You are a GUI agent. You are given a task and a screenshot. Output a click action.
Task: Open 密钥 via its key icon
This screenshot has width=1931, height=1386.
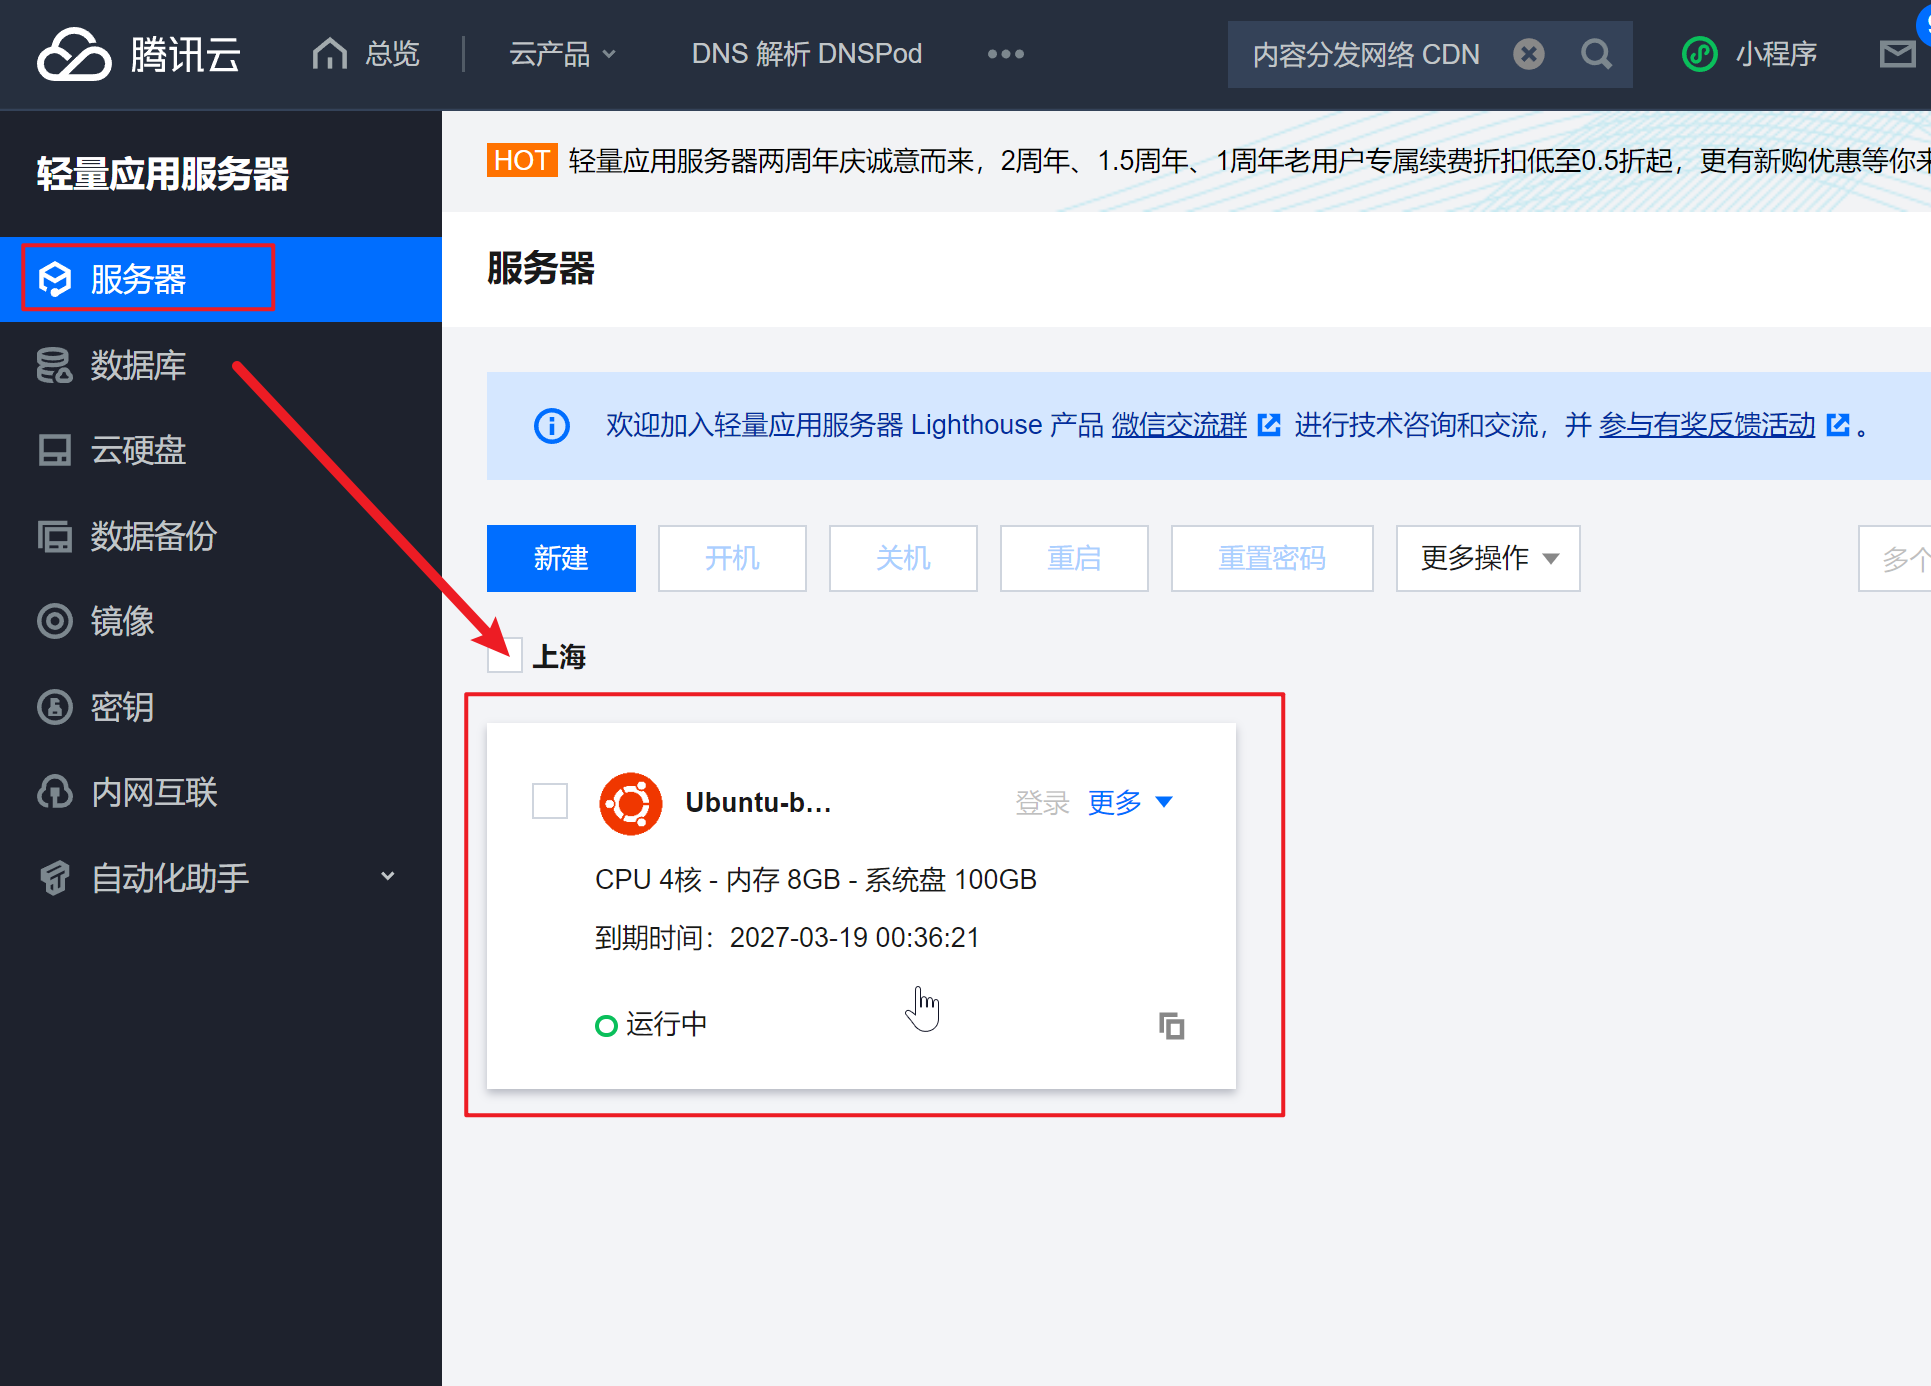click(55, 707)
